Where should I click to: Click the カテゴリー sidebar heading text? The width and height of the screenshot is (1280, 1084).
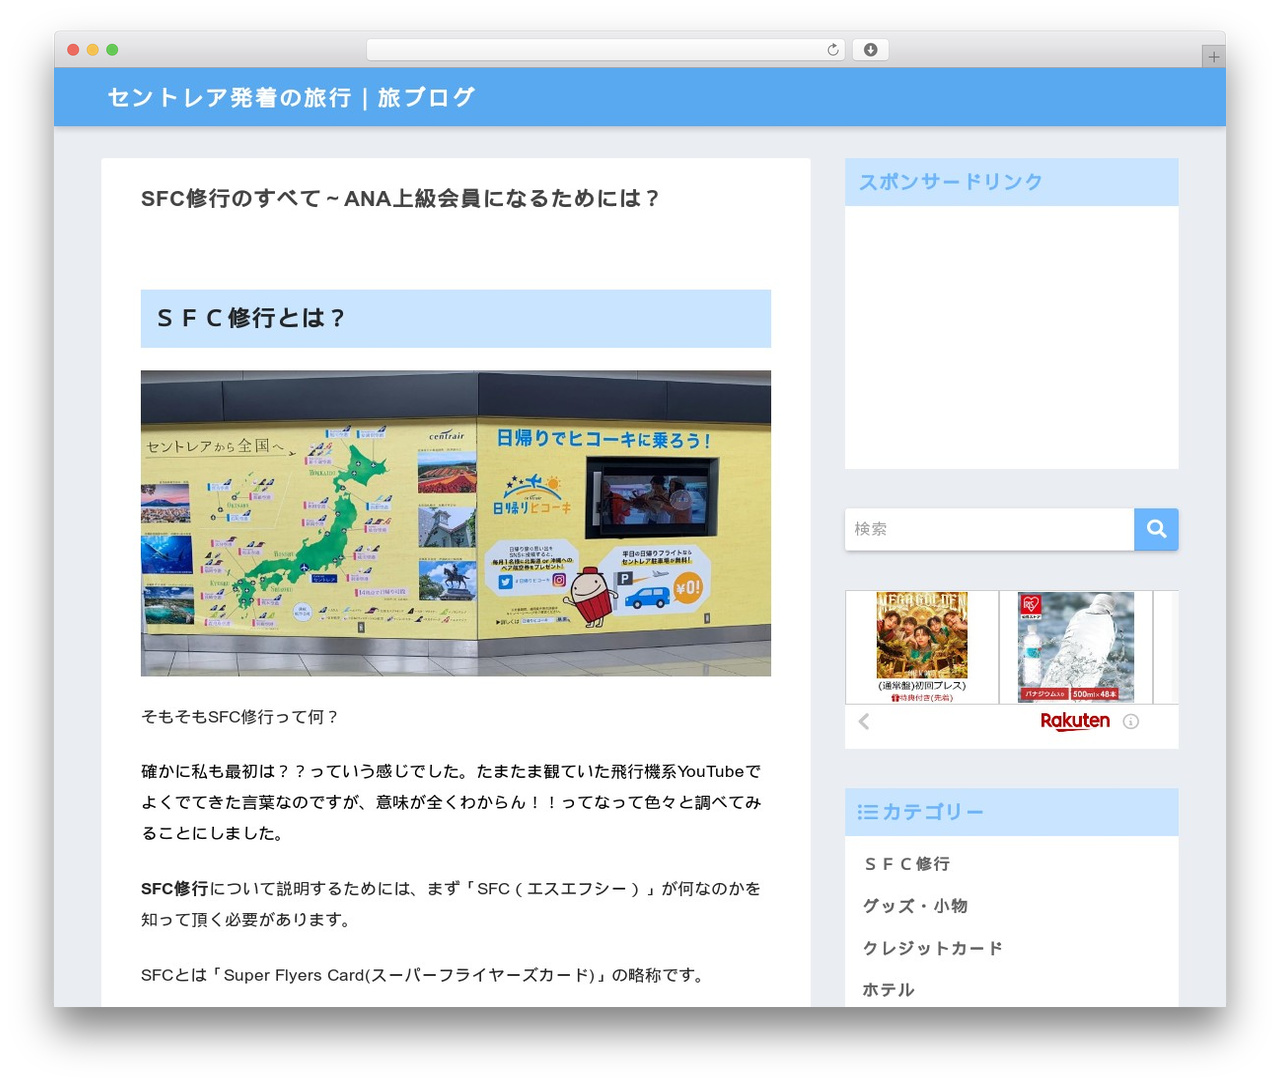click(x=933, y=812)
